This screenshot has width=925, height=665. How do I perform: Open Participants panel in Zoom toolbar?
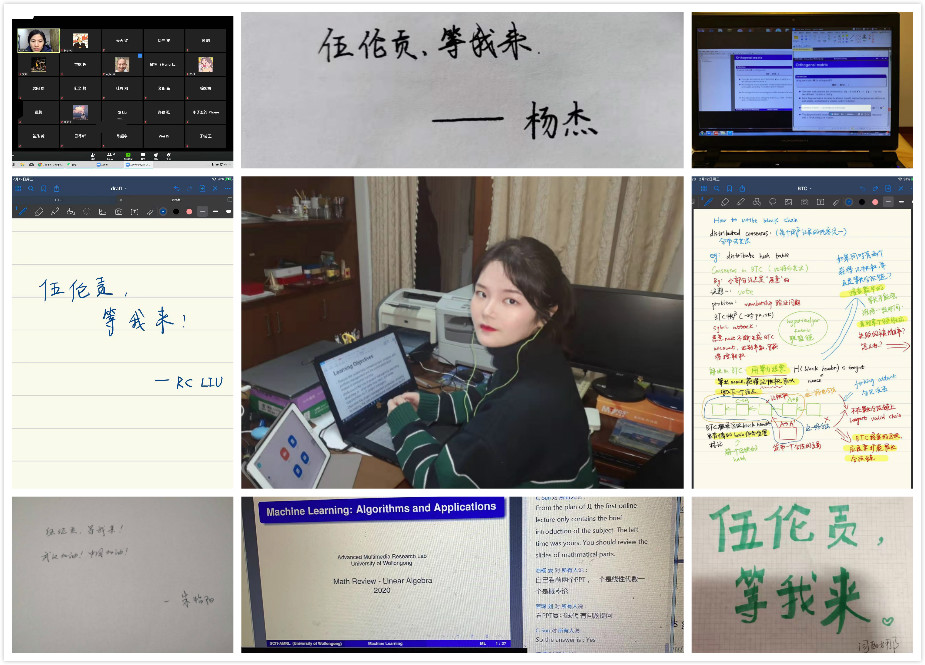pyautogui.click(x=109, y=156)
